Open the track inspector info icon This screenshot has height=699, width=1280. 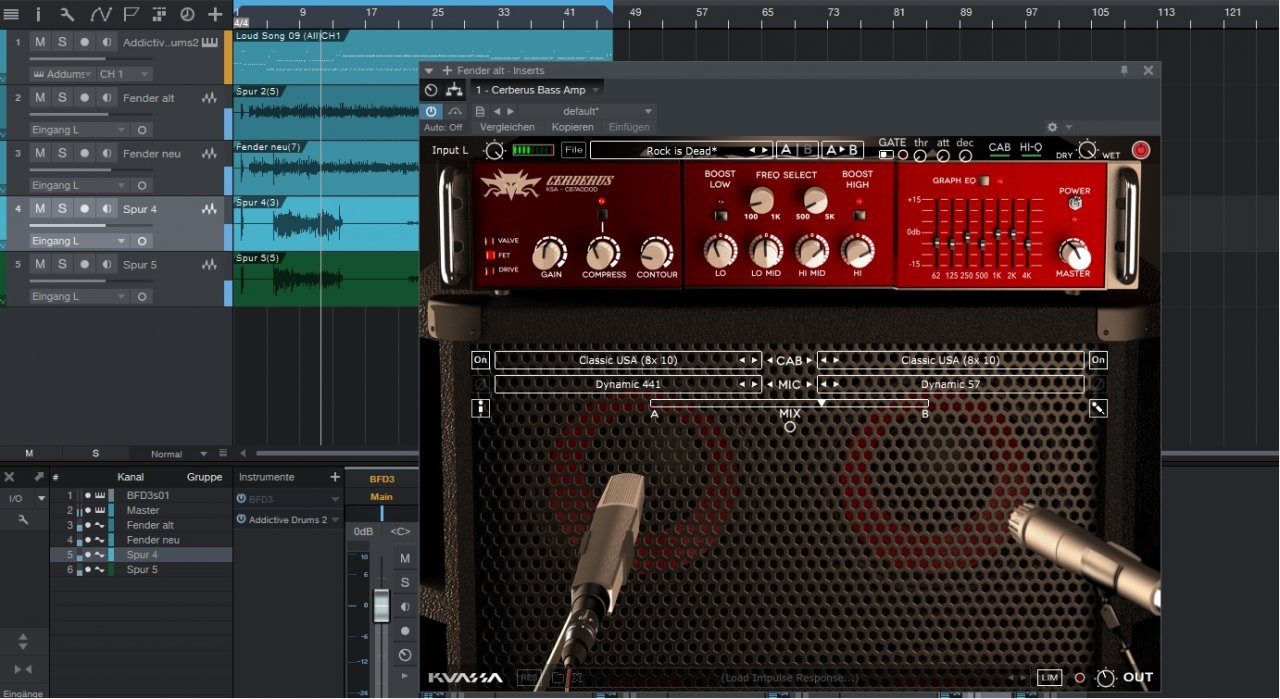coord(39,14)
